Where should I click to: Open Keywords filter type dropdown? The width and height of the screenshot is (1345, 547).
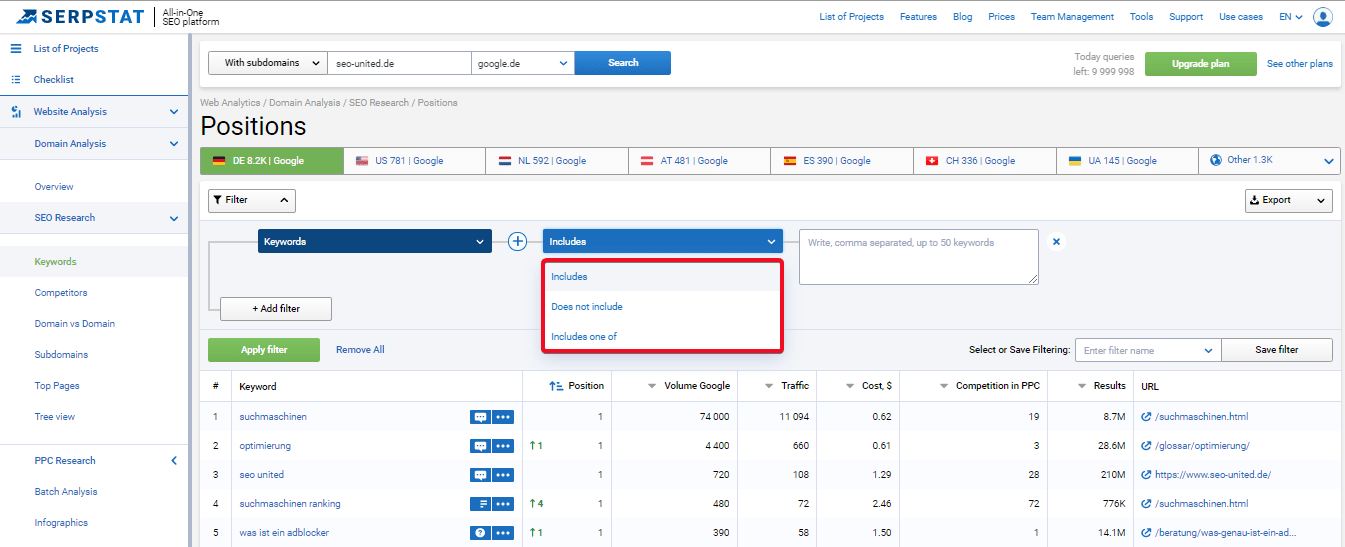tap(375, 241)
